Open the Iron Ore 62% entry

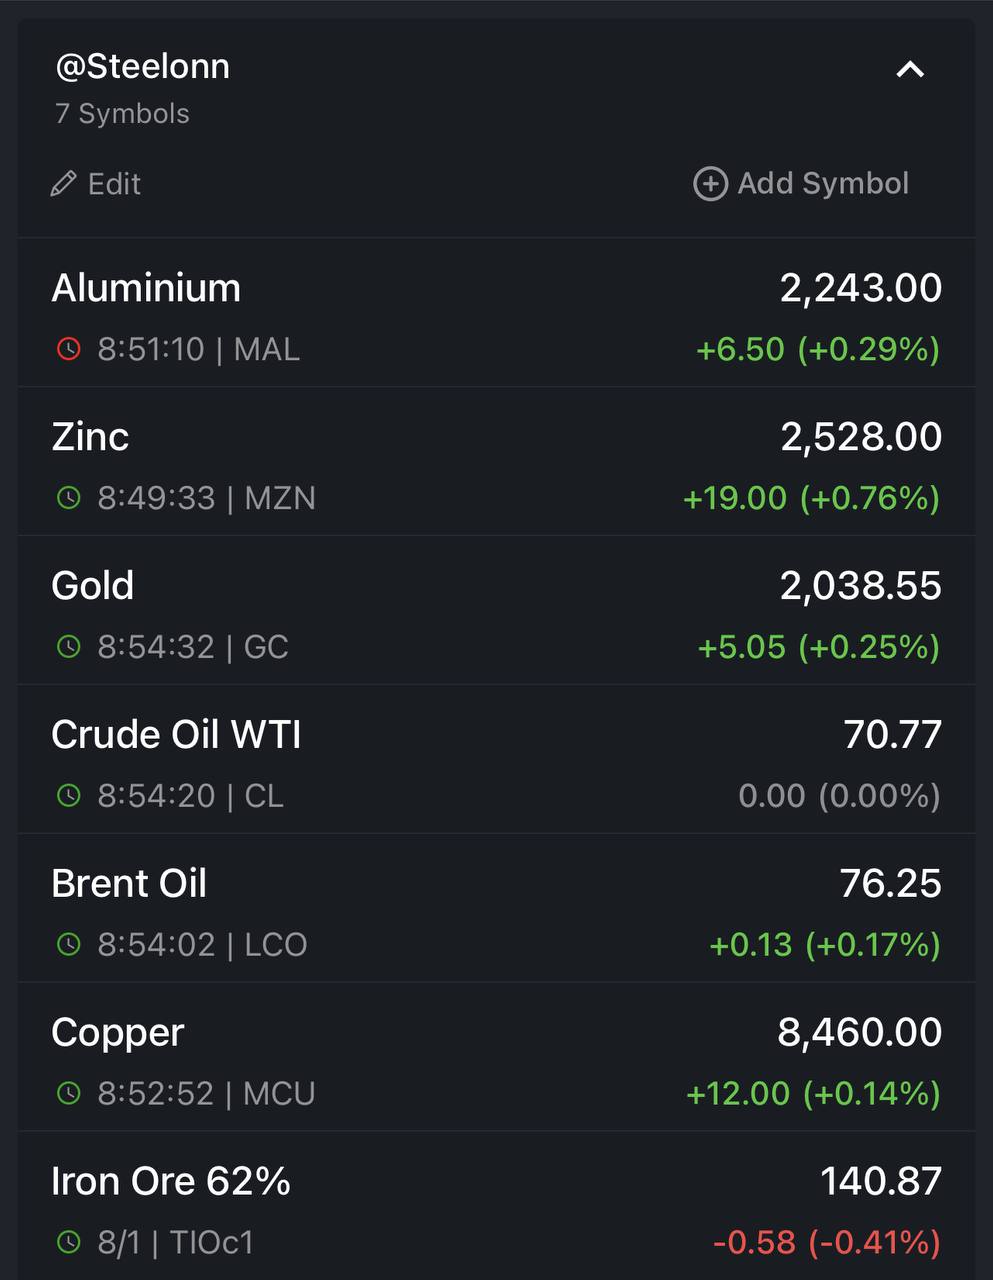(x=496, y=1206)
